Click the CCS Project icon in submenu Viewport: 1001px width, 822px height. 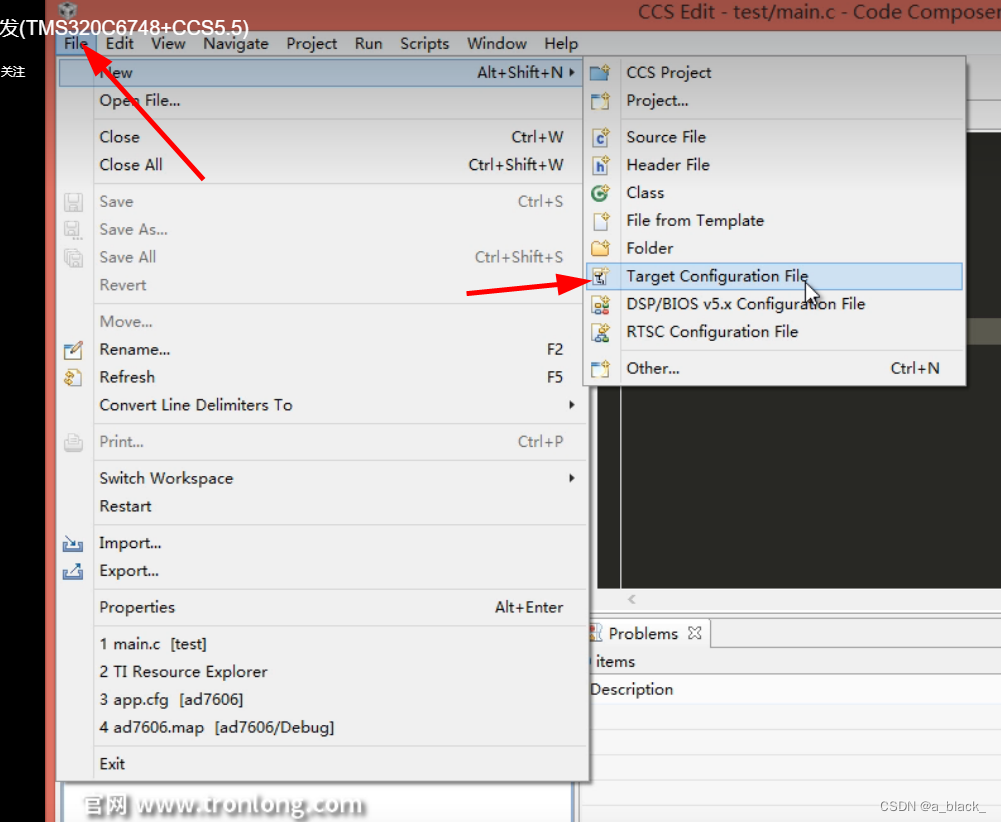click(x=600, y=73)
